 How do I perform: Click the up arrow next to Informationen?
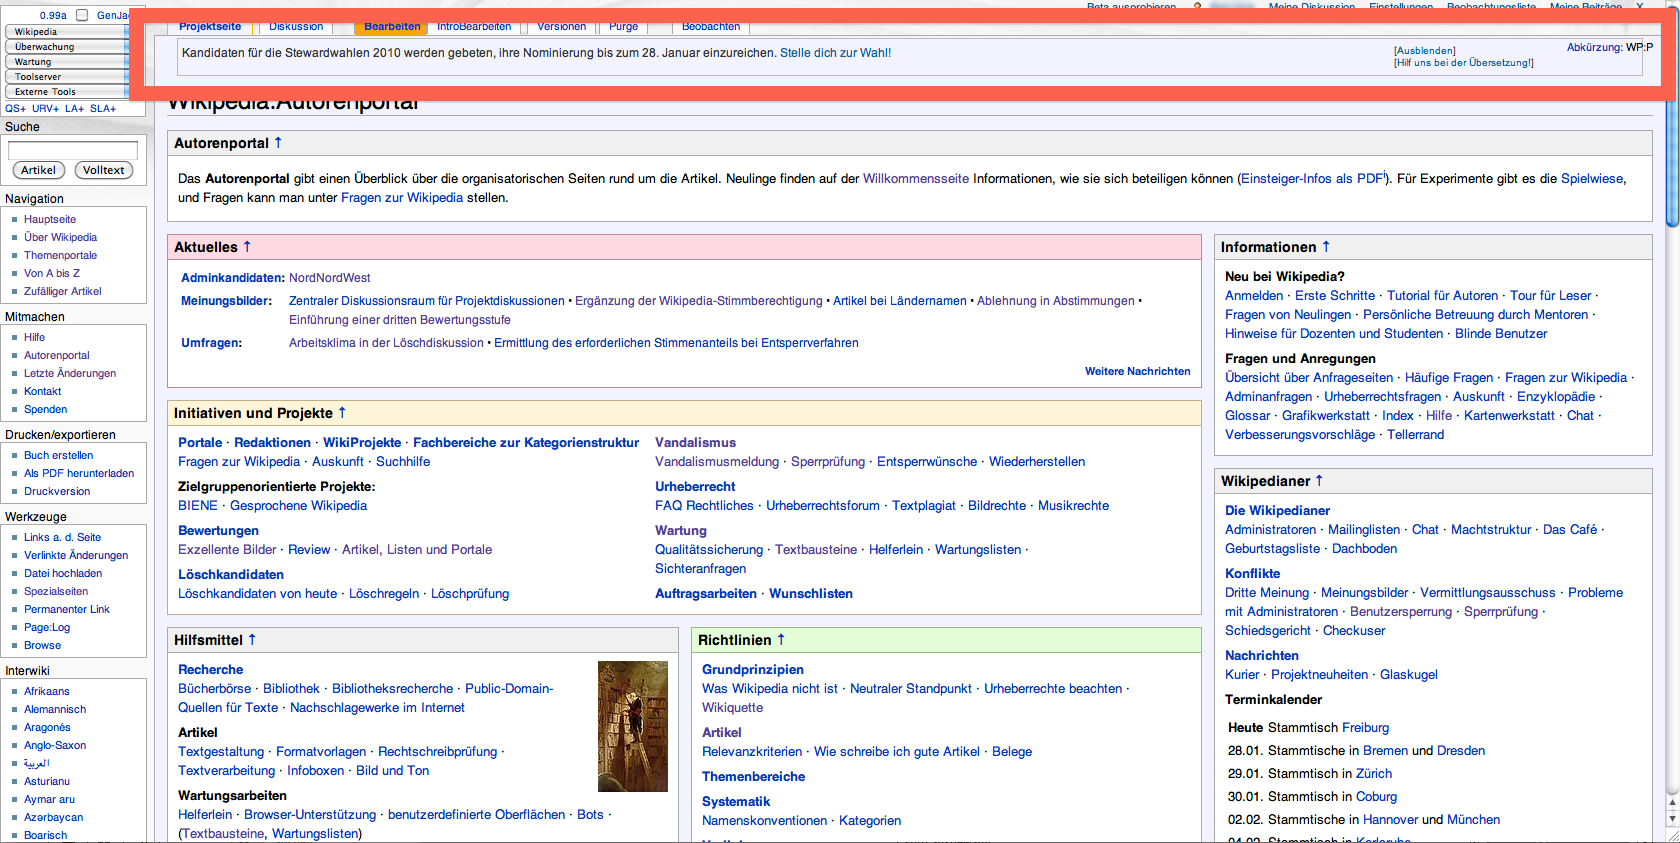pos(1326,247)
